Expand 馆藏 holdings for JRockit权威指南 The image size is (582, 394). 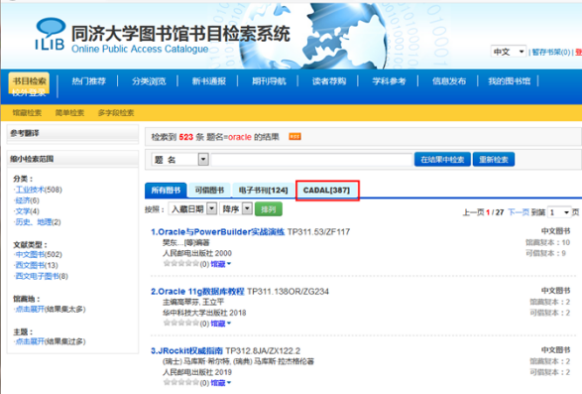point(220,382)
